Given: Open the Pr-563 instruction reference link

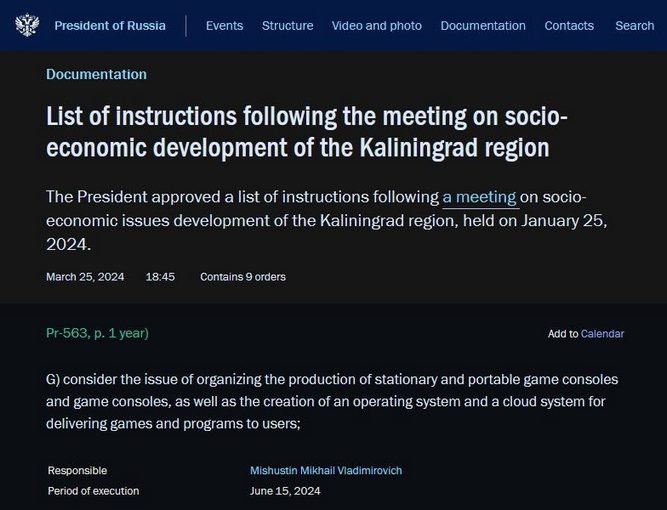Looking at the screenshot, I should 97,333.
